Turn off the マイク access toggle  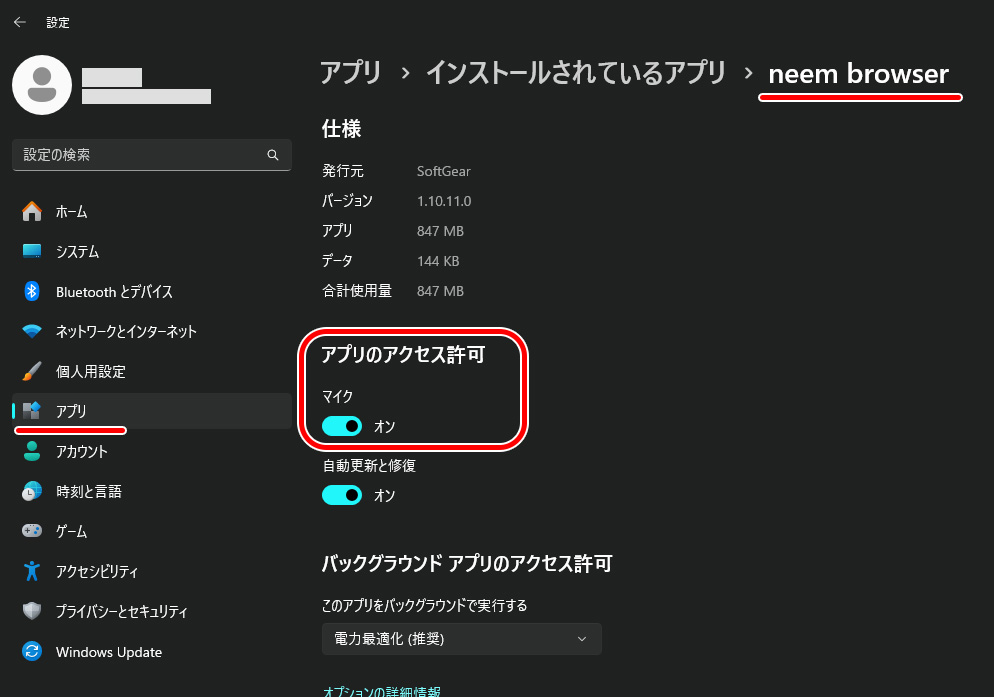(x=342, y=426)
